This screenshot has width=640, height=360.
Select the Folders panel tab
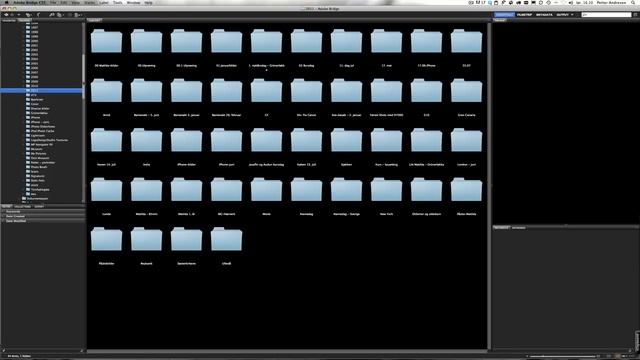tap(24, 20)
